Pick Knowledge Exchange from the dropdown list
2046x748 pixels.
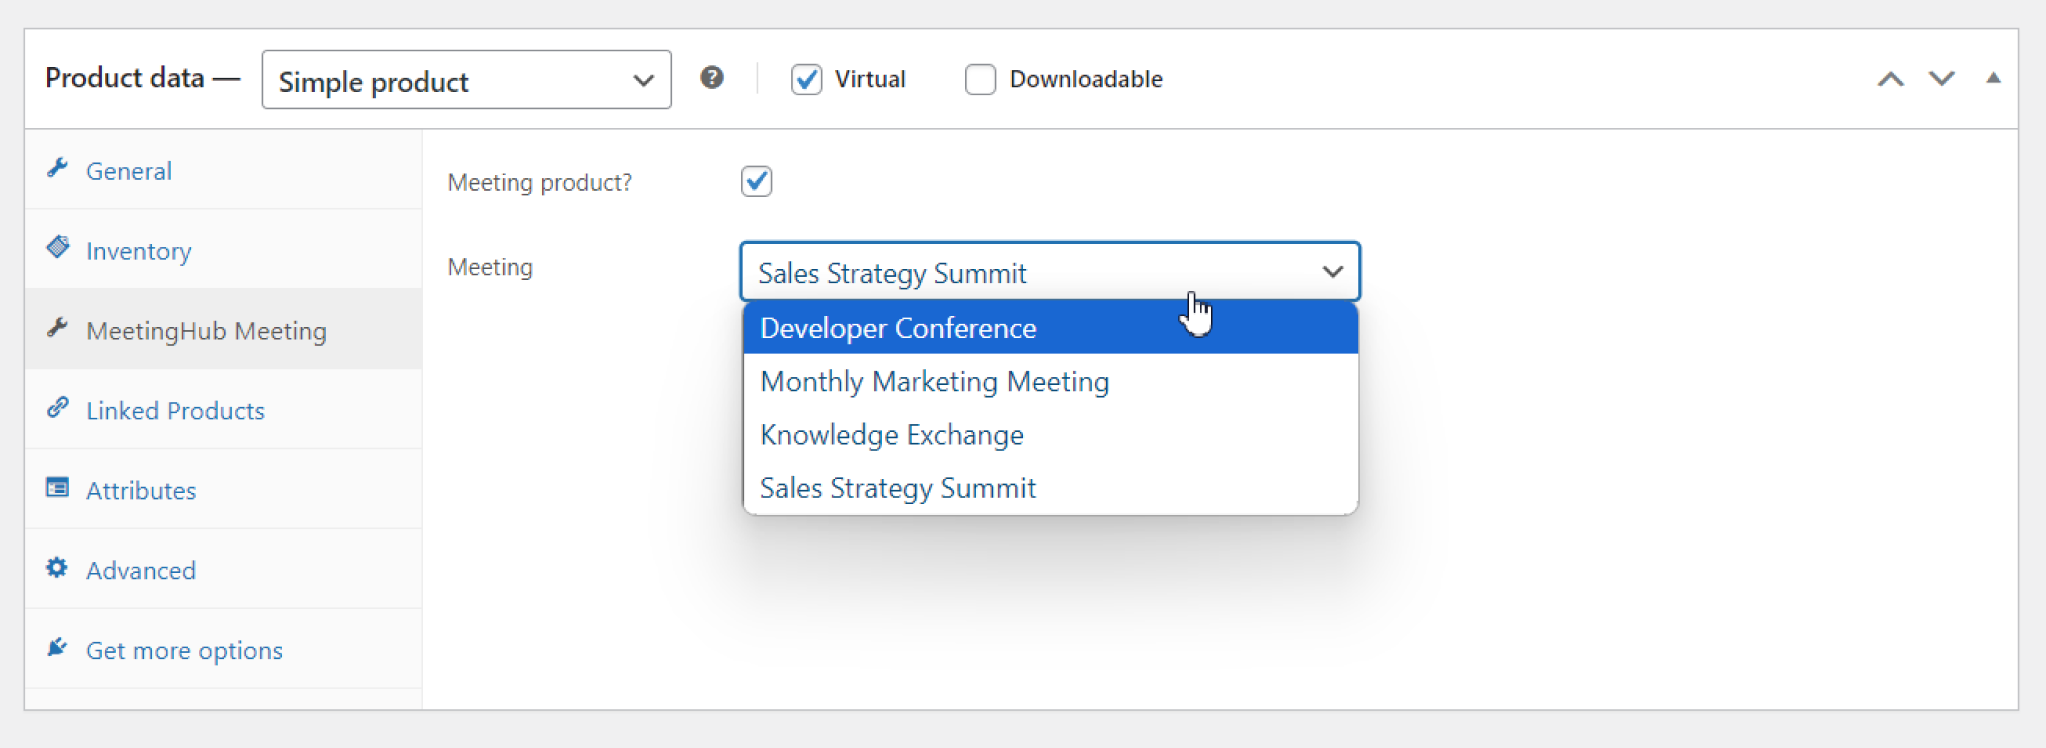click(x=1050, y=435)
